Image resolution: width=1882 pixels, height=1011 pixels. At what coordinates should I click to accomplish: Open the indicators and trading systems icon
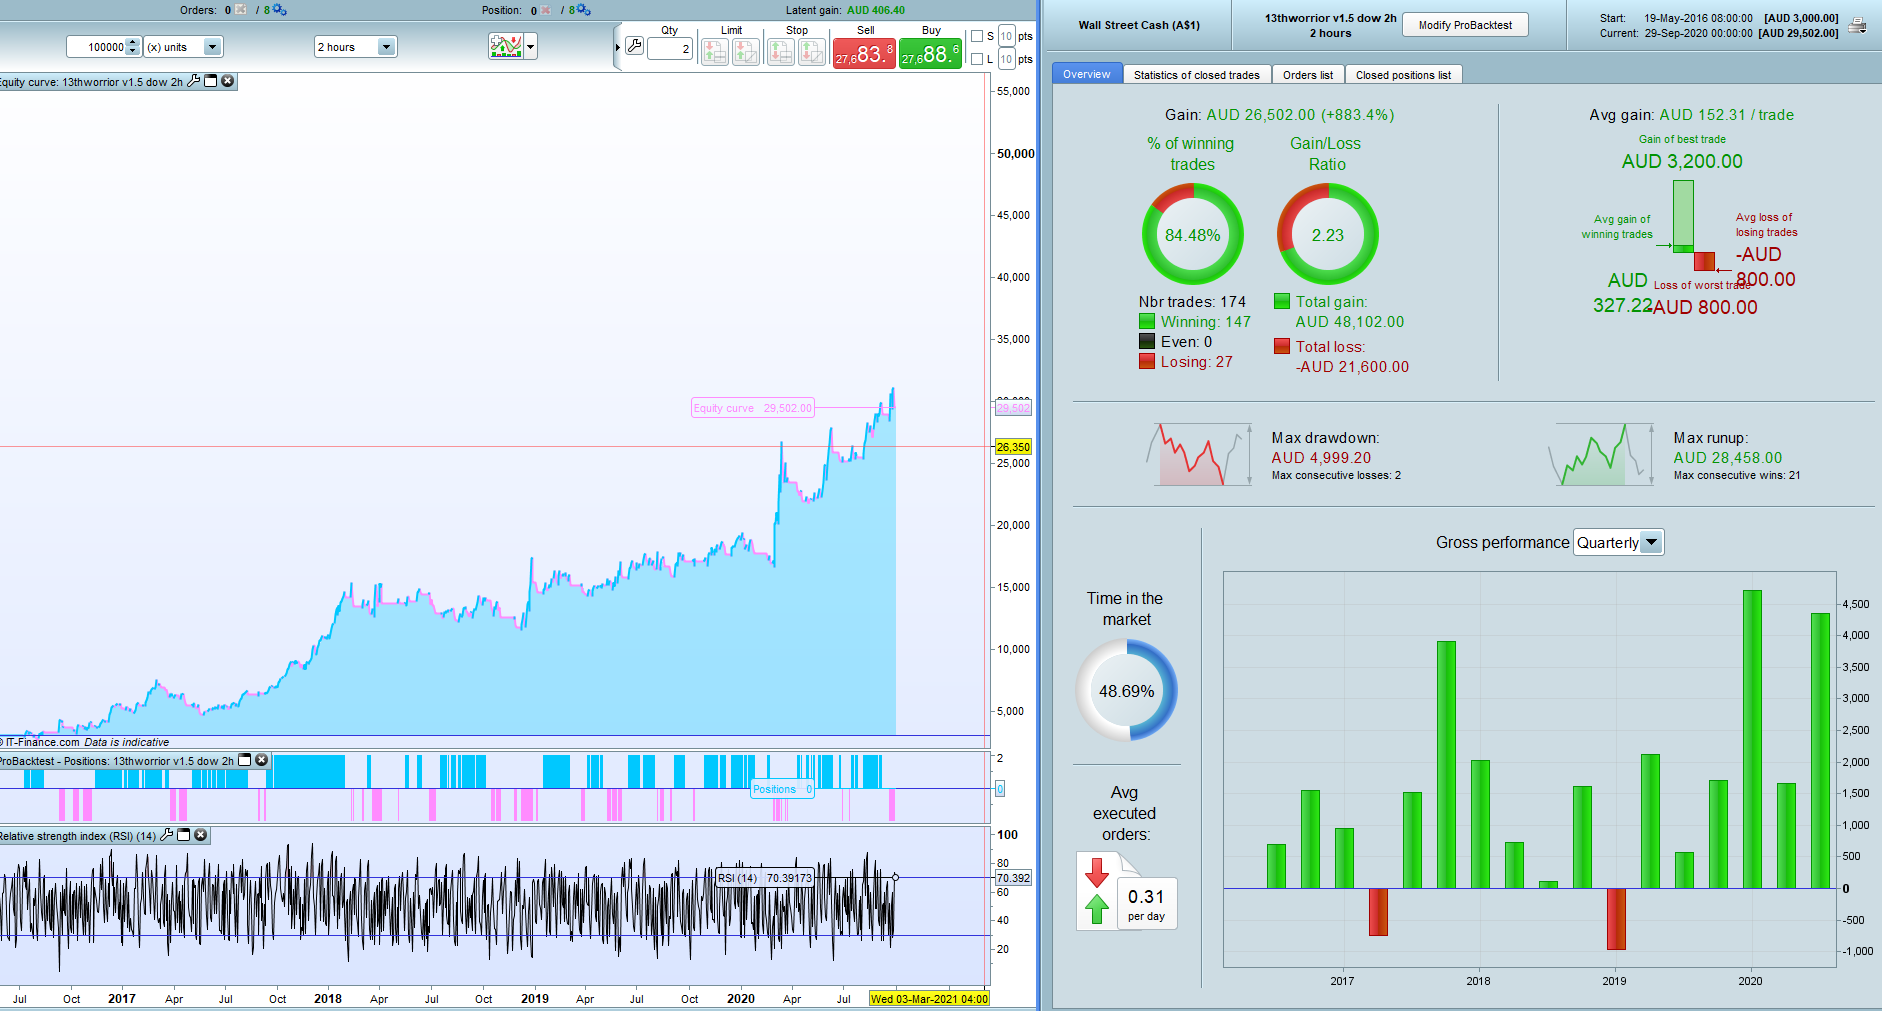(x=506, y=46)
